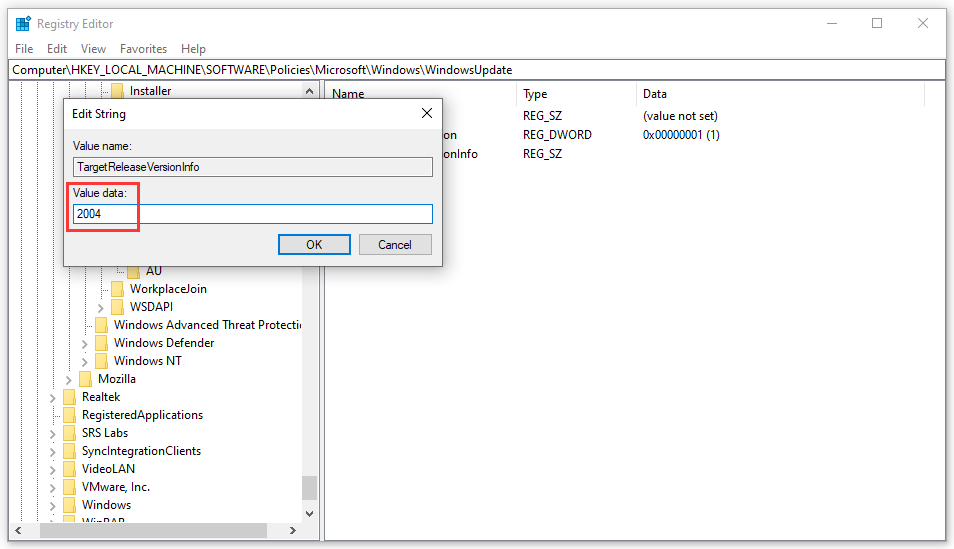Confirm the Edit String dialog with OK
Image resolution: width=954 pixels, height=549 pixels.
tap(314, 245)
